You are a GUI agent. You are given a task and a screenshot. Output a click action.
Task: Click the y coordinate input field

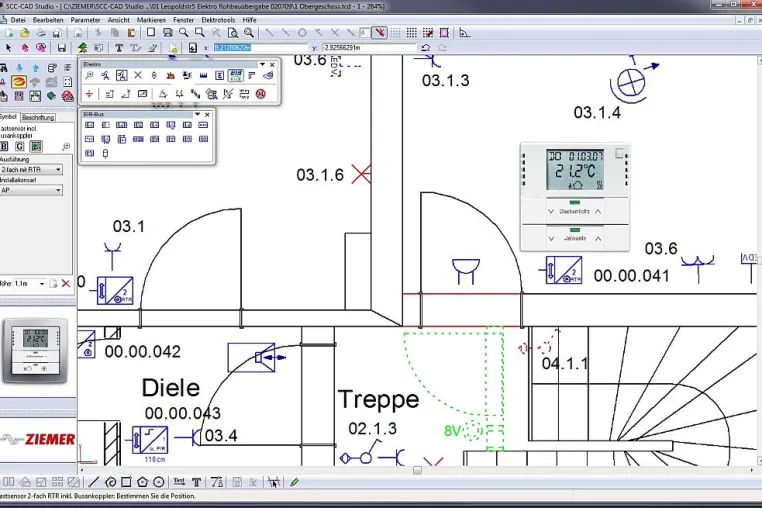tap(369, 48)
